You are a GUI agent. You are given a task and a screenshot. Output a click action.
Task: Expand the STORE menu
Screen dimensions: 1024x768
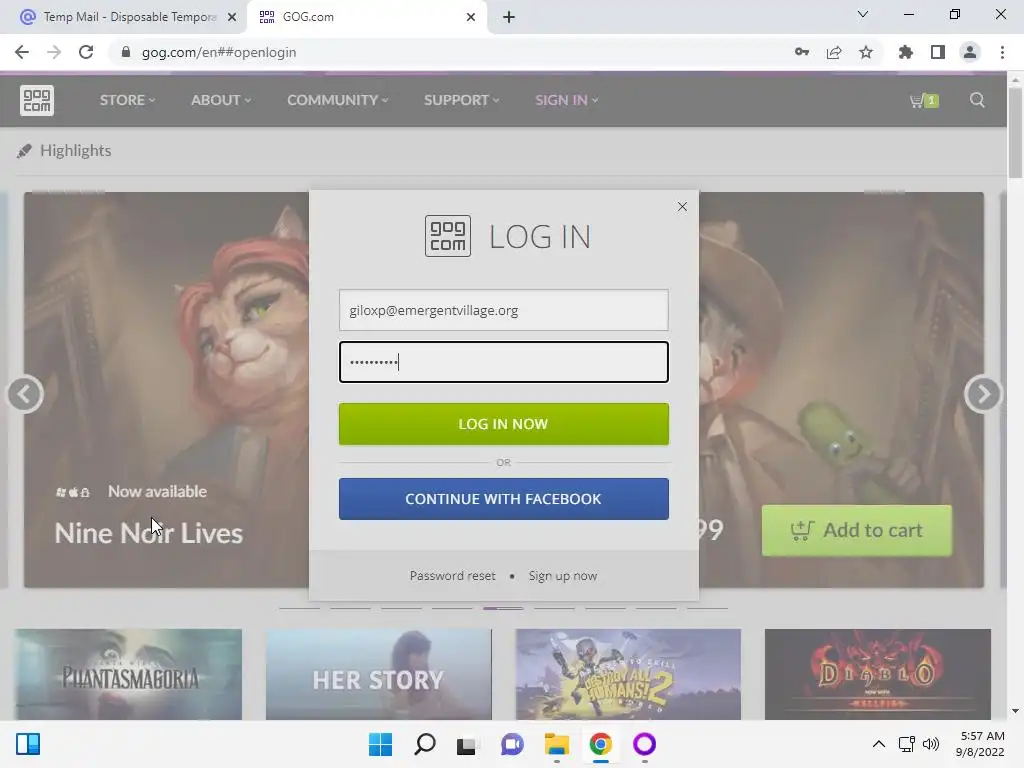click(127, 100)
